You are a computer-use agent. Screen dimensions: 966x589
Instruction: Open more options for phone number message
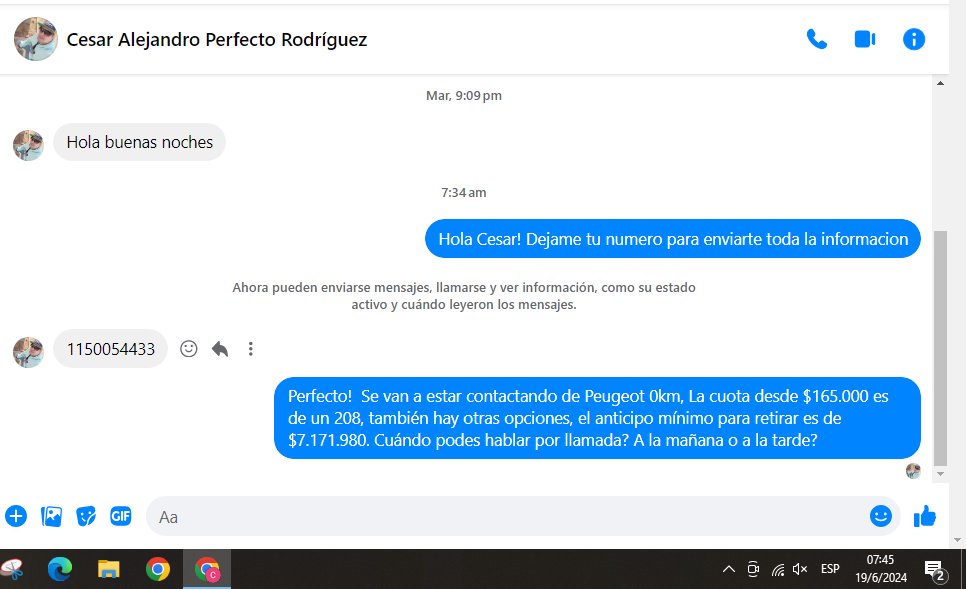(x=251, y=349)
